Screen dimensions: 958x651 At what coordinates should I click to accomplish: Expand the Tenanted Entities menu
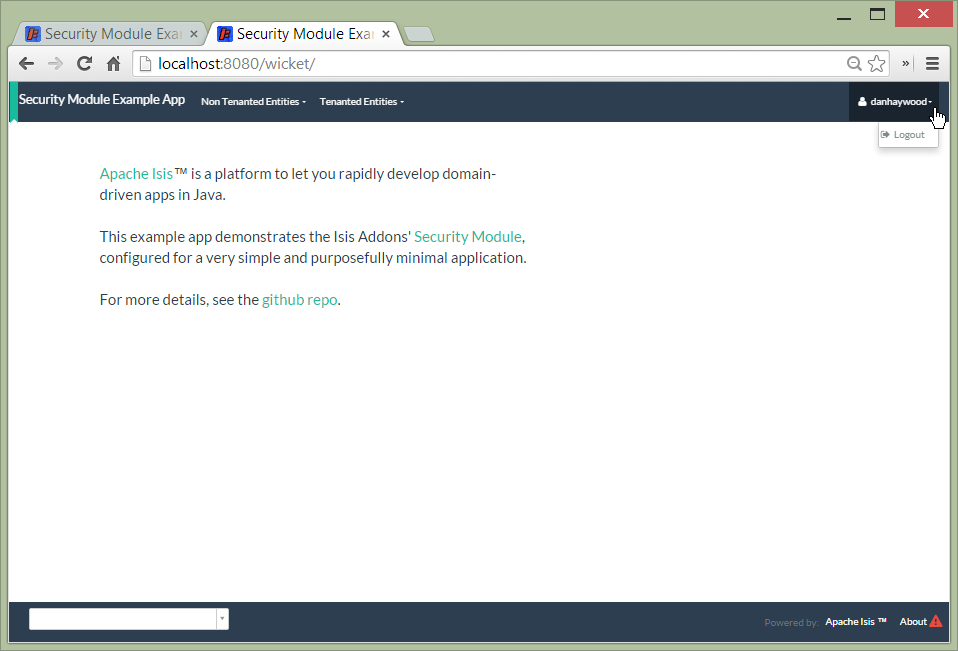pyautogui.click(x=361, y=101)
